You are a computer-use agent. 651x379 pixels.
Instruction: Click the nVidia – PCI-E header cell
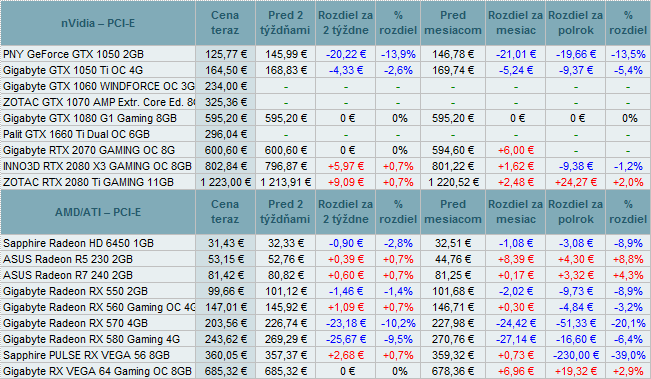point(98,23)
